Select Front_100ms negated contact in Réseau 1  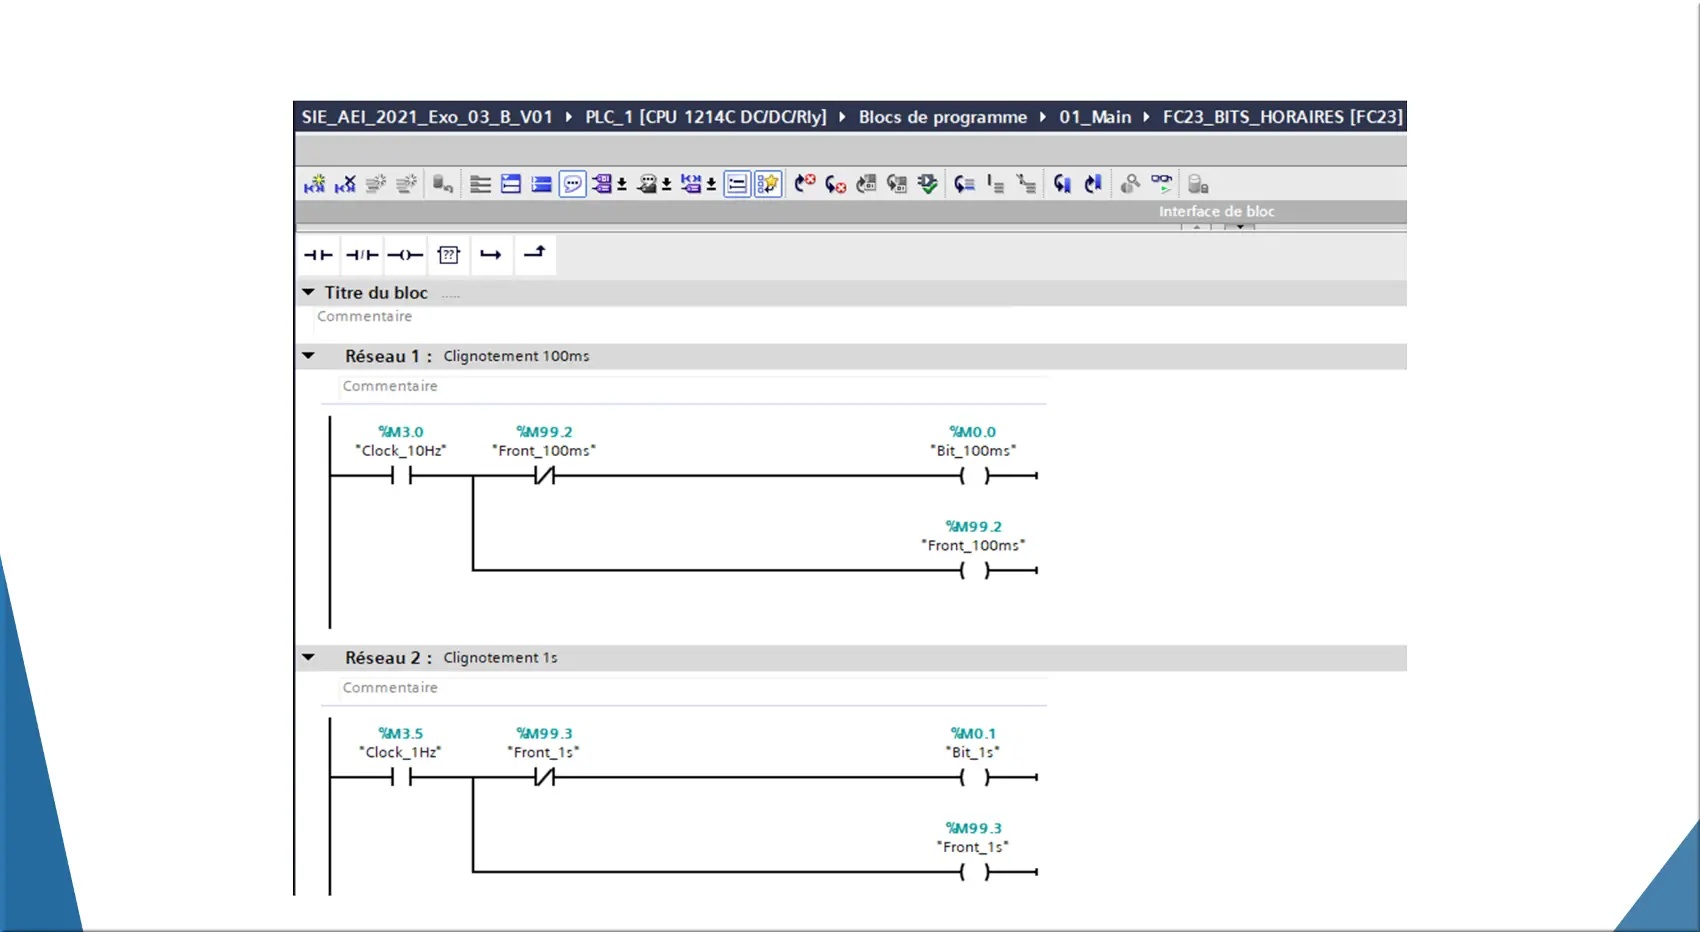click(x=544, y=477)
